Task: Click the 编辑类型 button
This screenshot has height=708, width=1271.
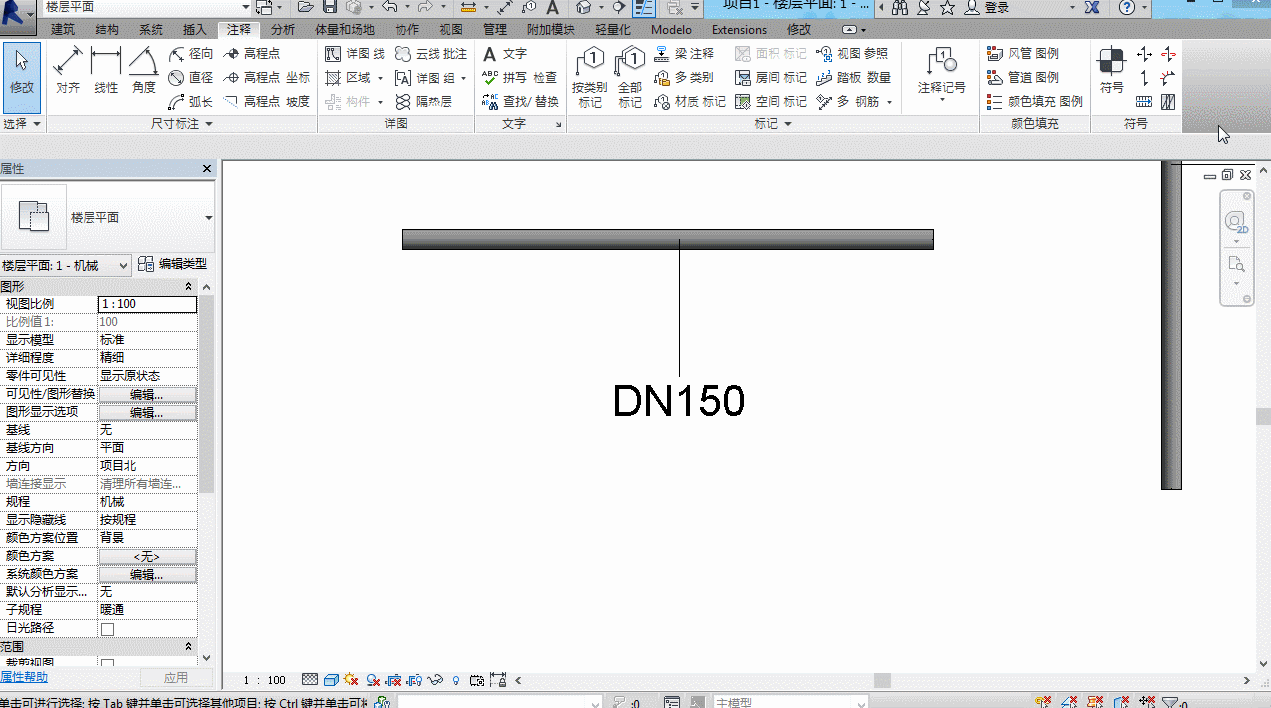Action: pyautogui.click(x=173, y=264)
